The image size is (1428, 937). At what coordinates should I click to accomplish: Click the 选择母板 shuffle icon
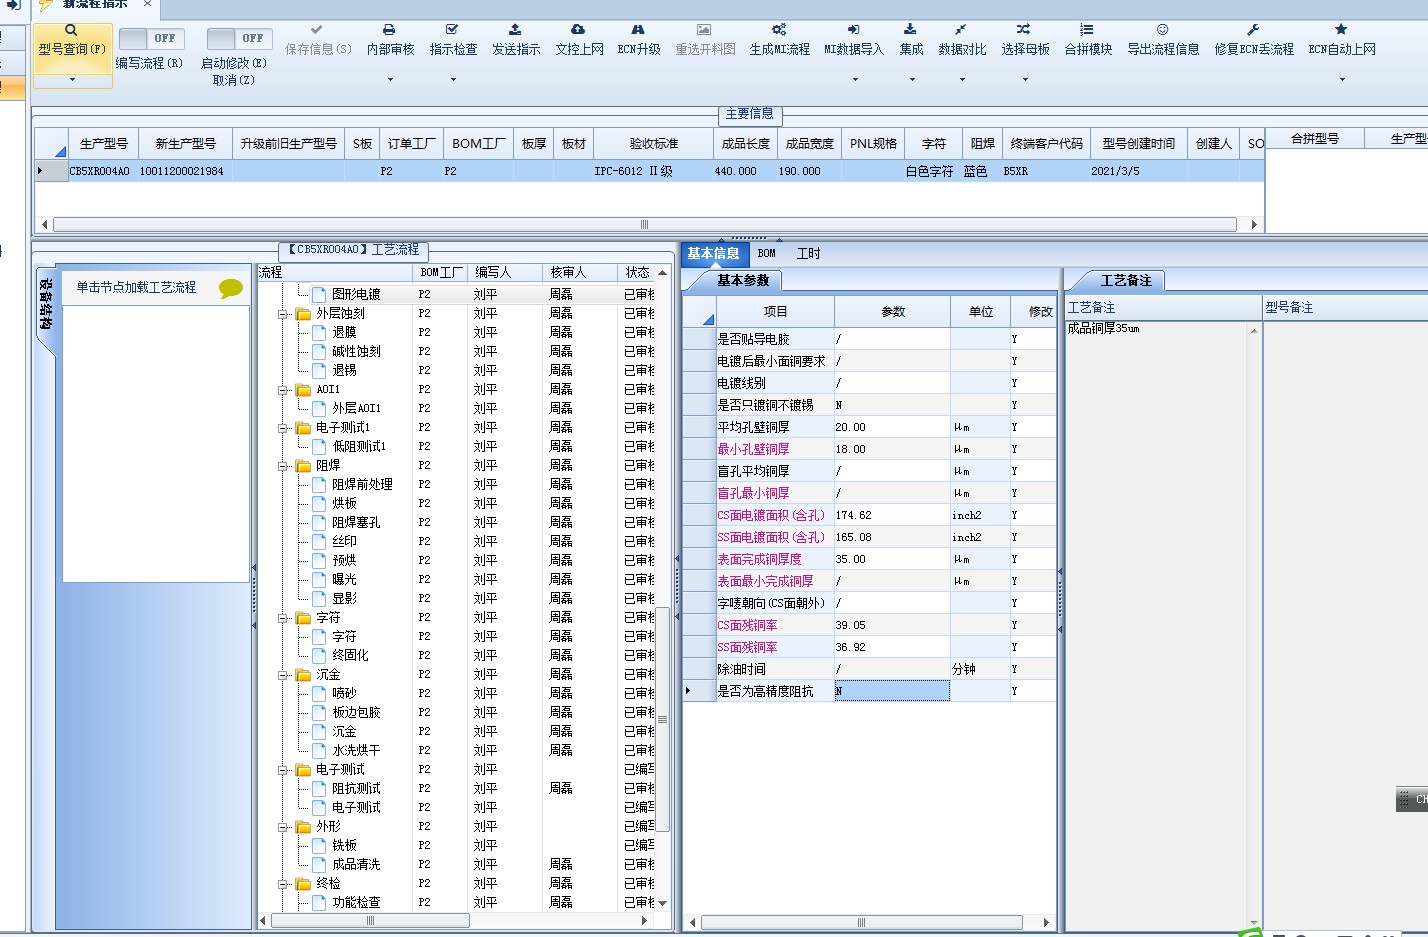(1024, 30)
